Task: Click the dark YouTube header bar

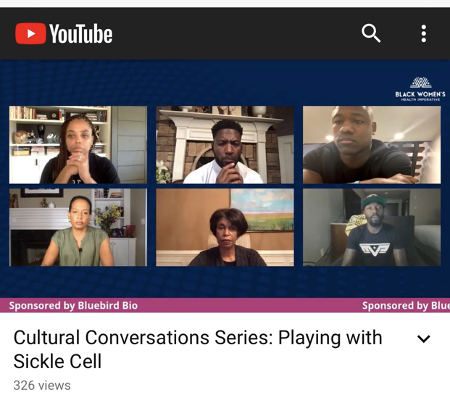Action: click(x=225, y=34)
